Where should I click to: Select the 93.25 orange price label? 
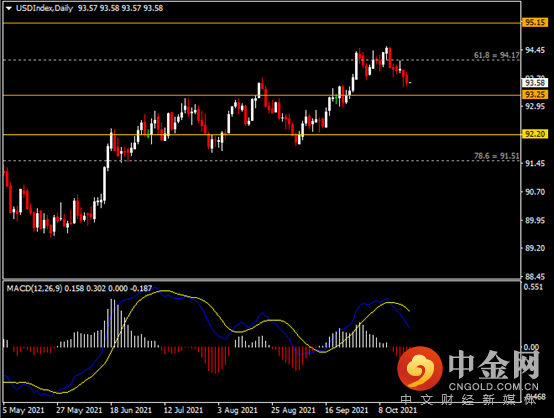535,94
